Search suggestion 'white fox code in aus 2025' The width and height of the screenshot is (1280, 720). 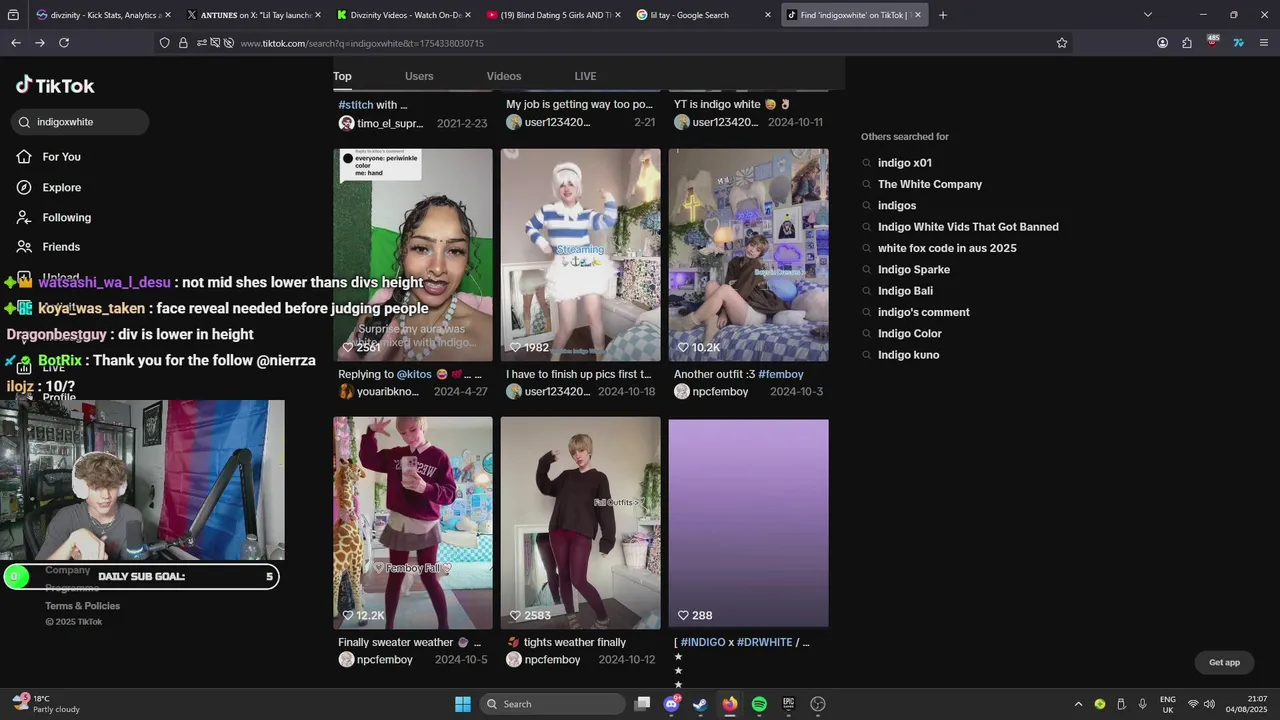click(947, 248)
